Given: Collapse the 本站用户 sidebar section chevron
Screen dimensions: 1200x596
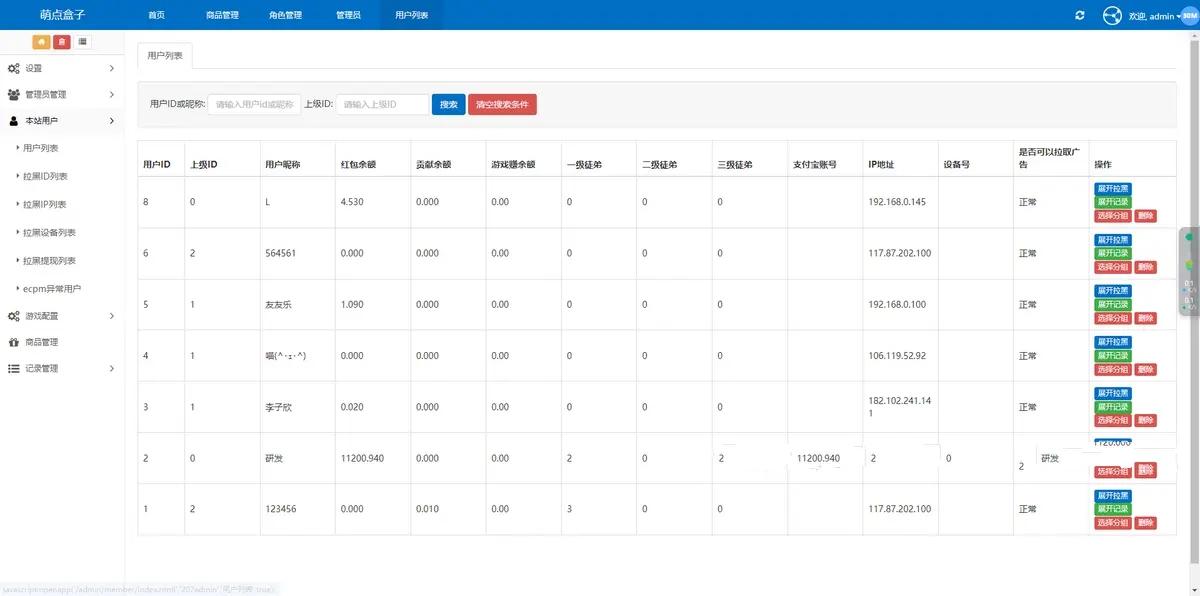Looking at the screenshot, I should 111,121.
